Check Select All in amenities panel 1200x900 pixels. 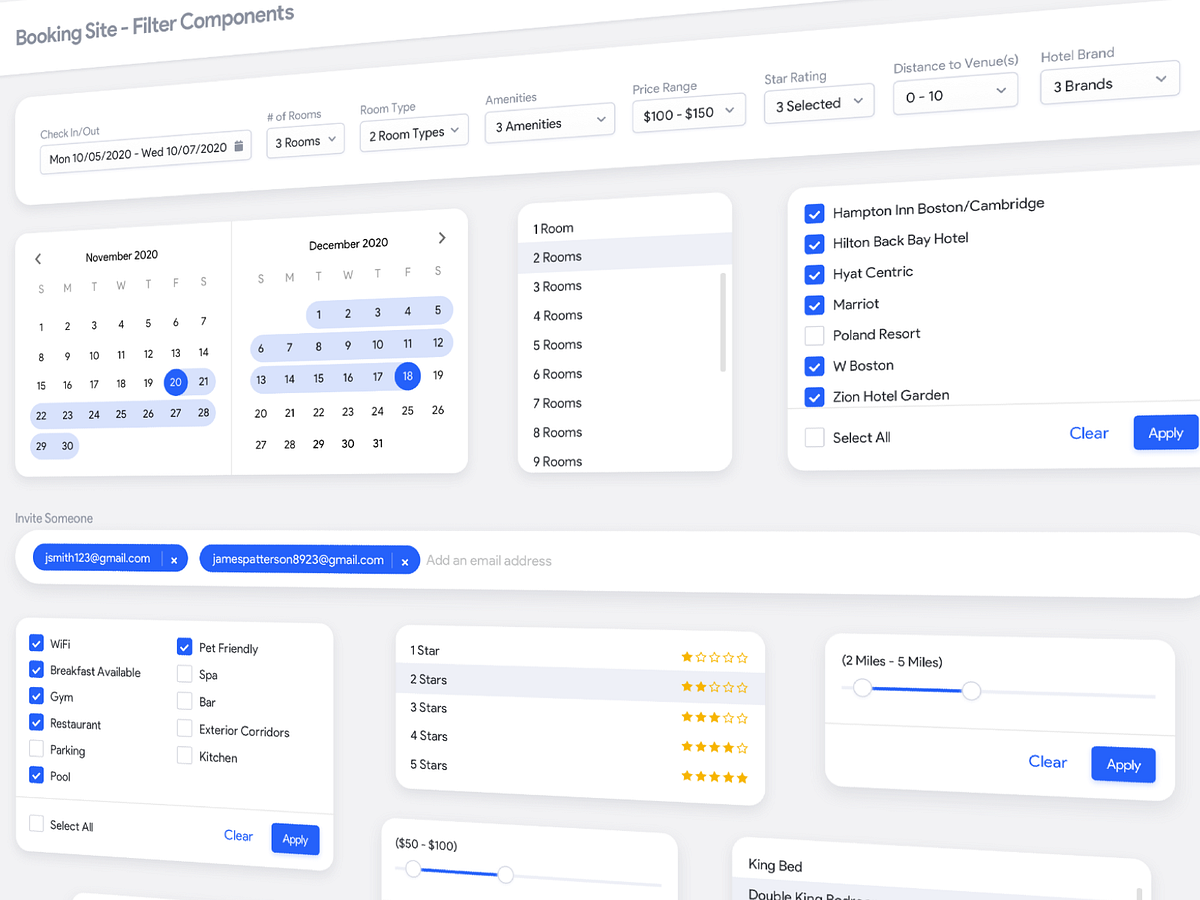point(36,824)
